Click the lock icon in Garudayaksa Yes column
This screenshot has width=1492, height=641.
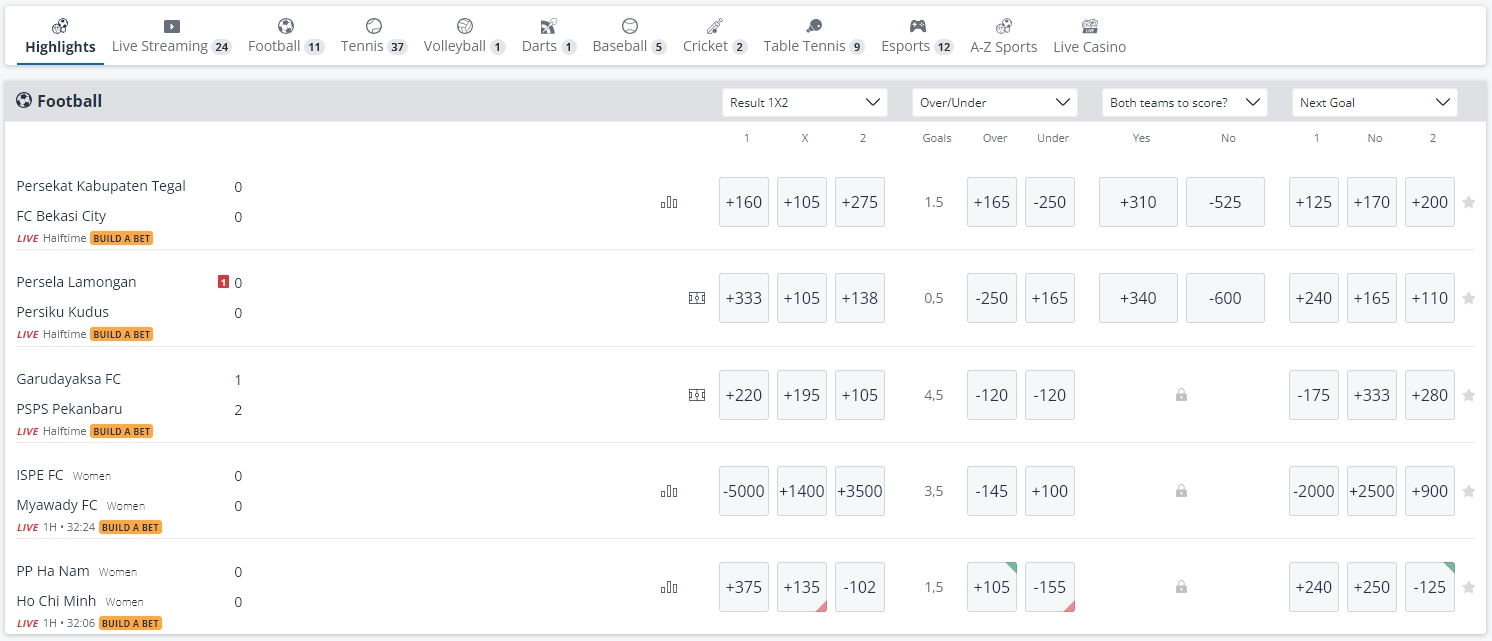(1181, 395)
